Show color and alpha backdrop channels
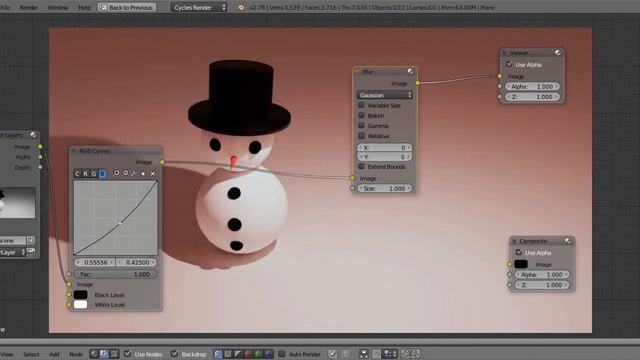Screen dimensions: 640x360 (x=218, y=354)
